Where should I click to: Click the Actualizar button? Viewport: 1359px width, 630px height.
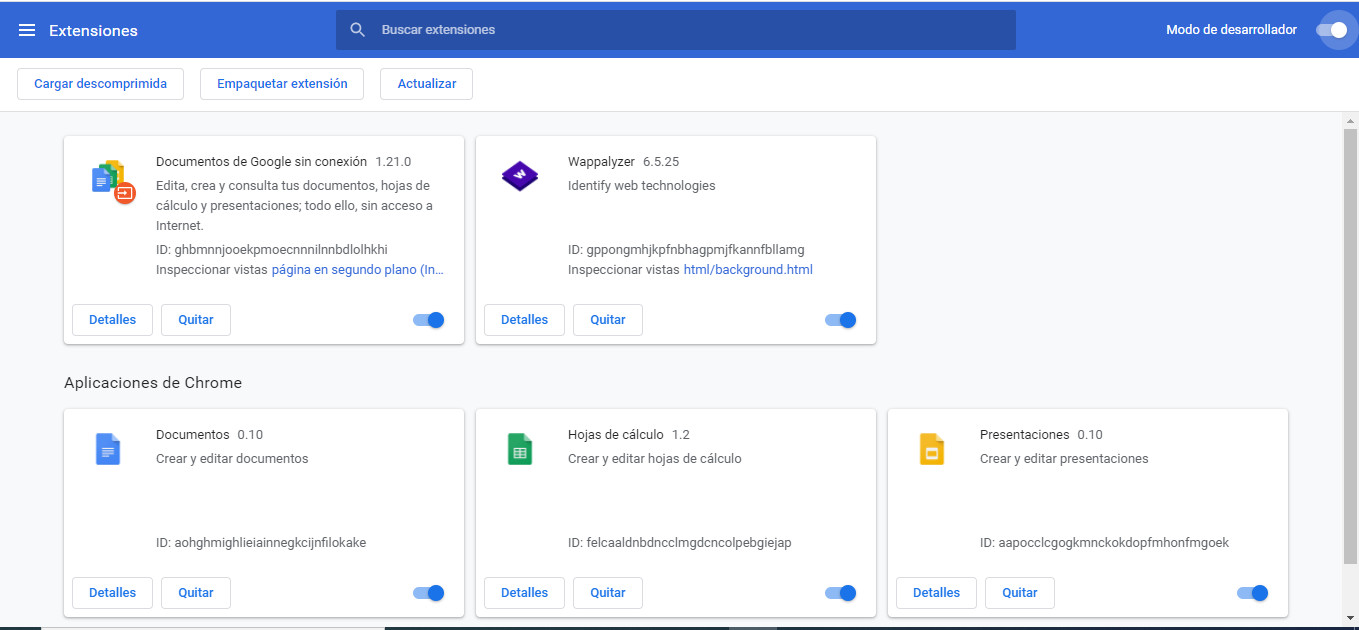click(427, 84)
